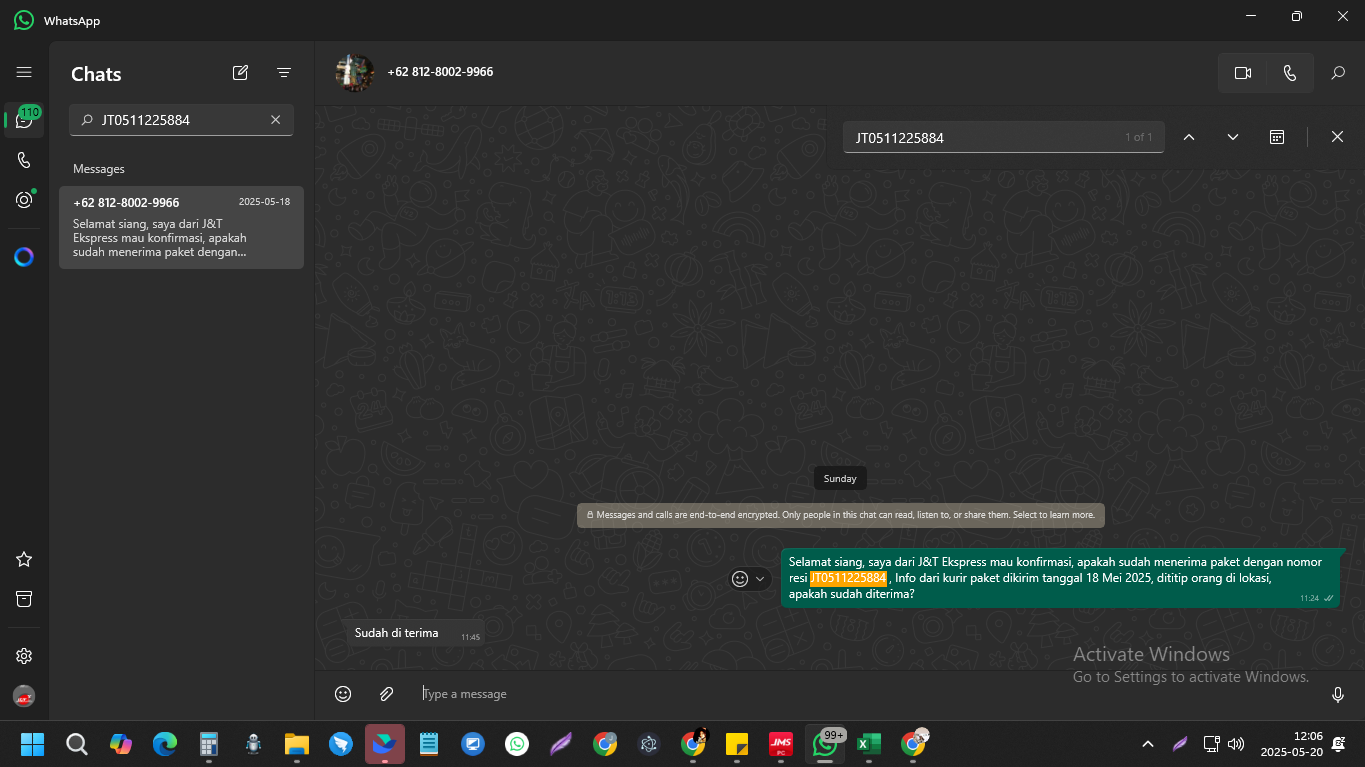Click the contact avatar in chat header
Screen dimensions: 1365x767
pos(354,72)
